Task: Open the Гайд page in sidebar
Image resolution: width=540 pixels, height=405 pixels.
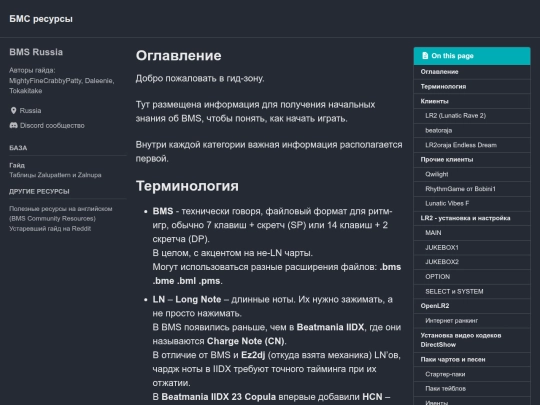Action: (17, 165)
